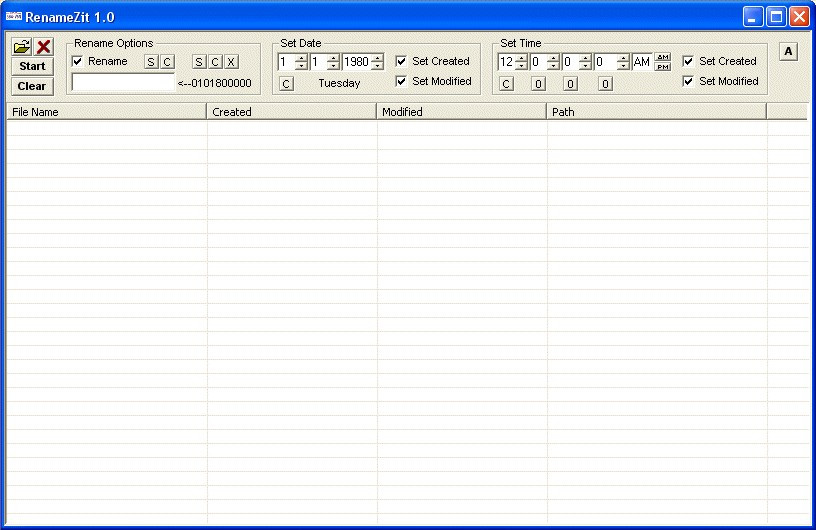The height and width of the screenshot is (530, 816).
Task: Decrease the year 1980 with down arrow
Action: click(x=378, y=66)
